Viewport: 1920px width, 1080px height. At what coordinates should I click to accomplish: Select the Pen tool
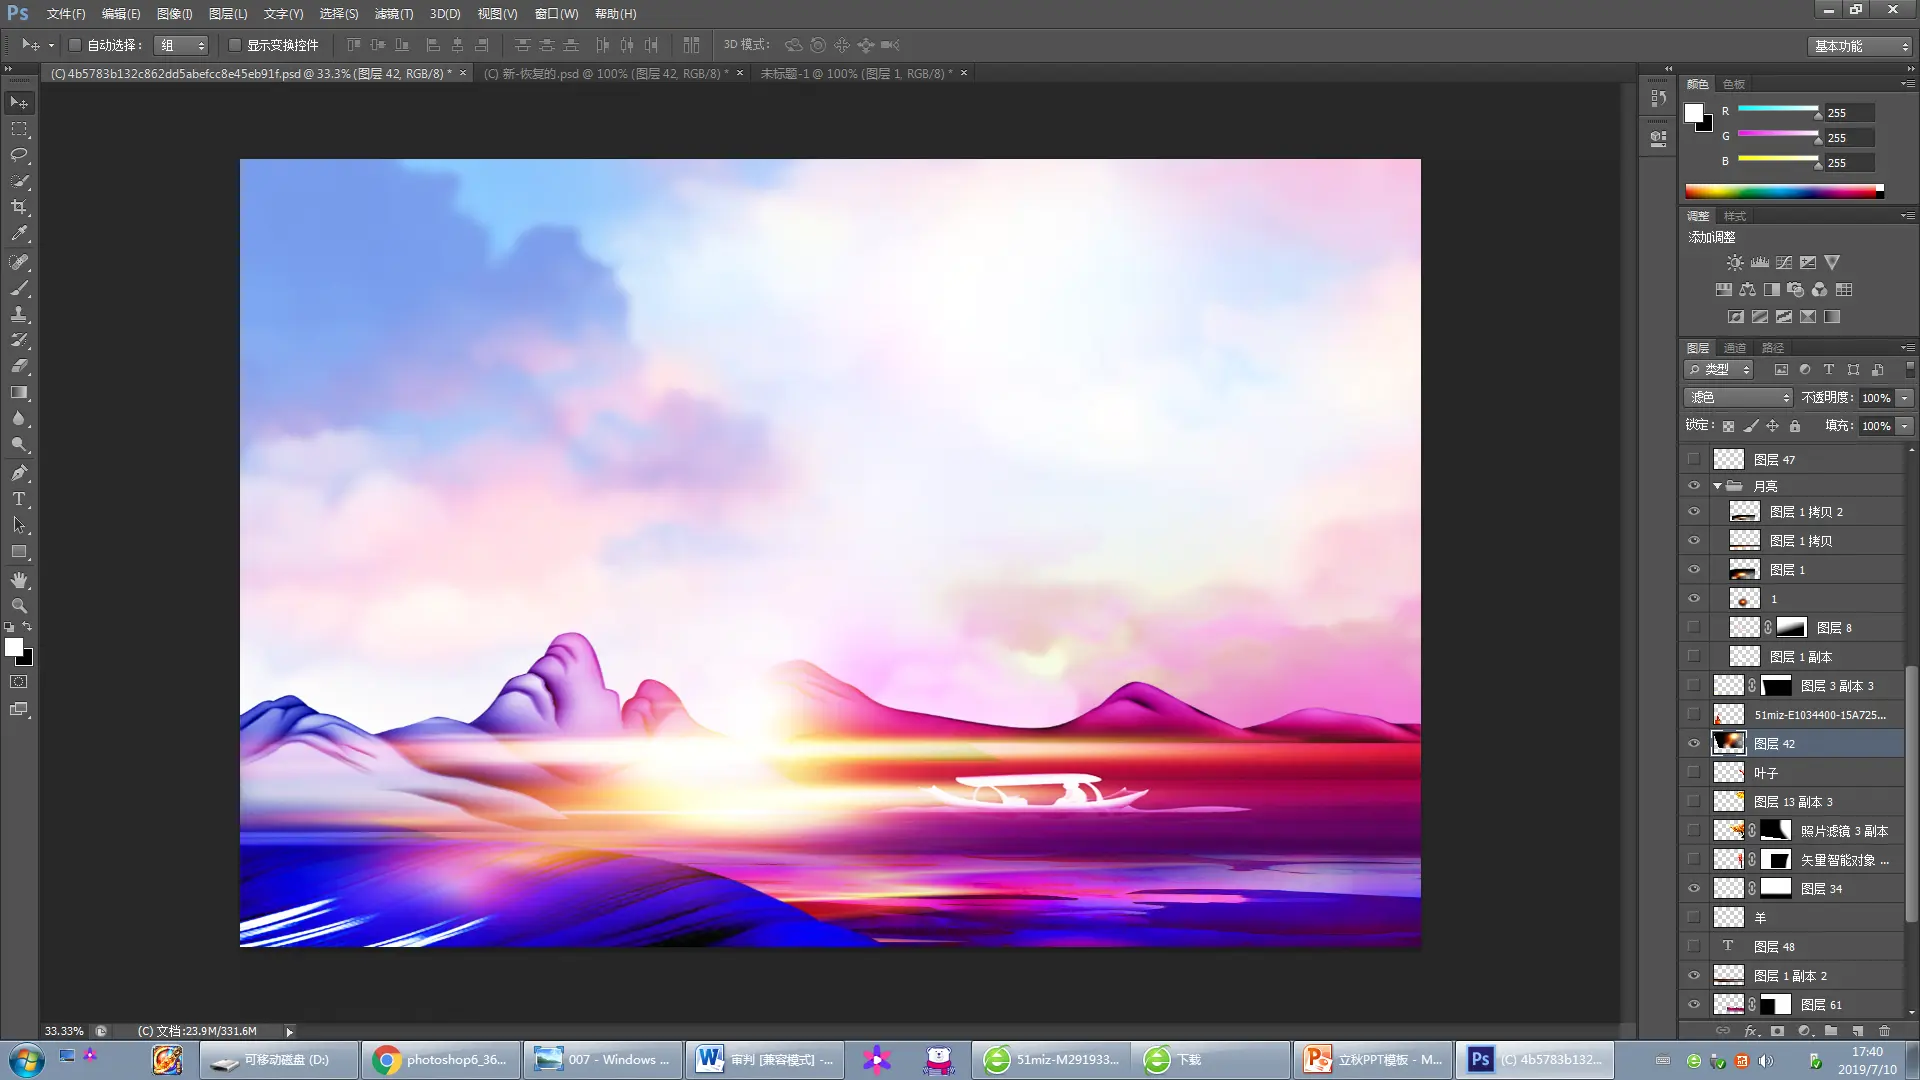(x=19, y=473)
